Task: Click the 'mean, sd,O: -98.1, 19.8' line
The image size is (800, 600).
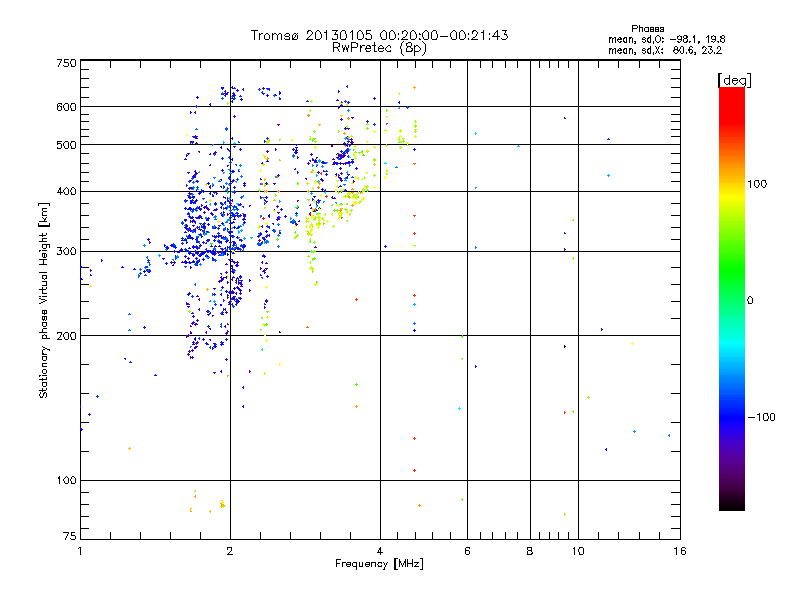Action: pos(666,39)
